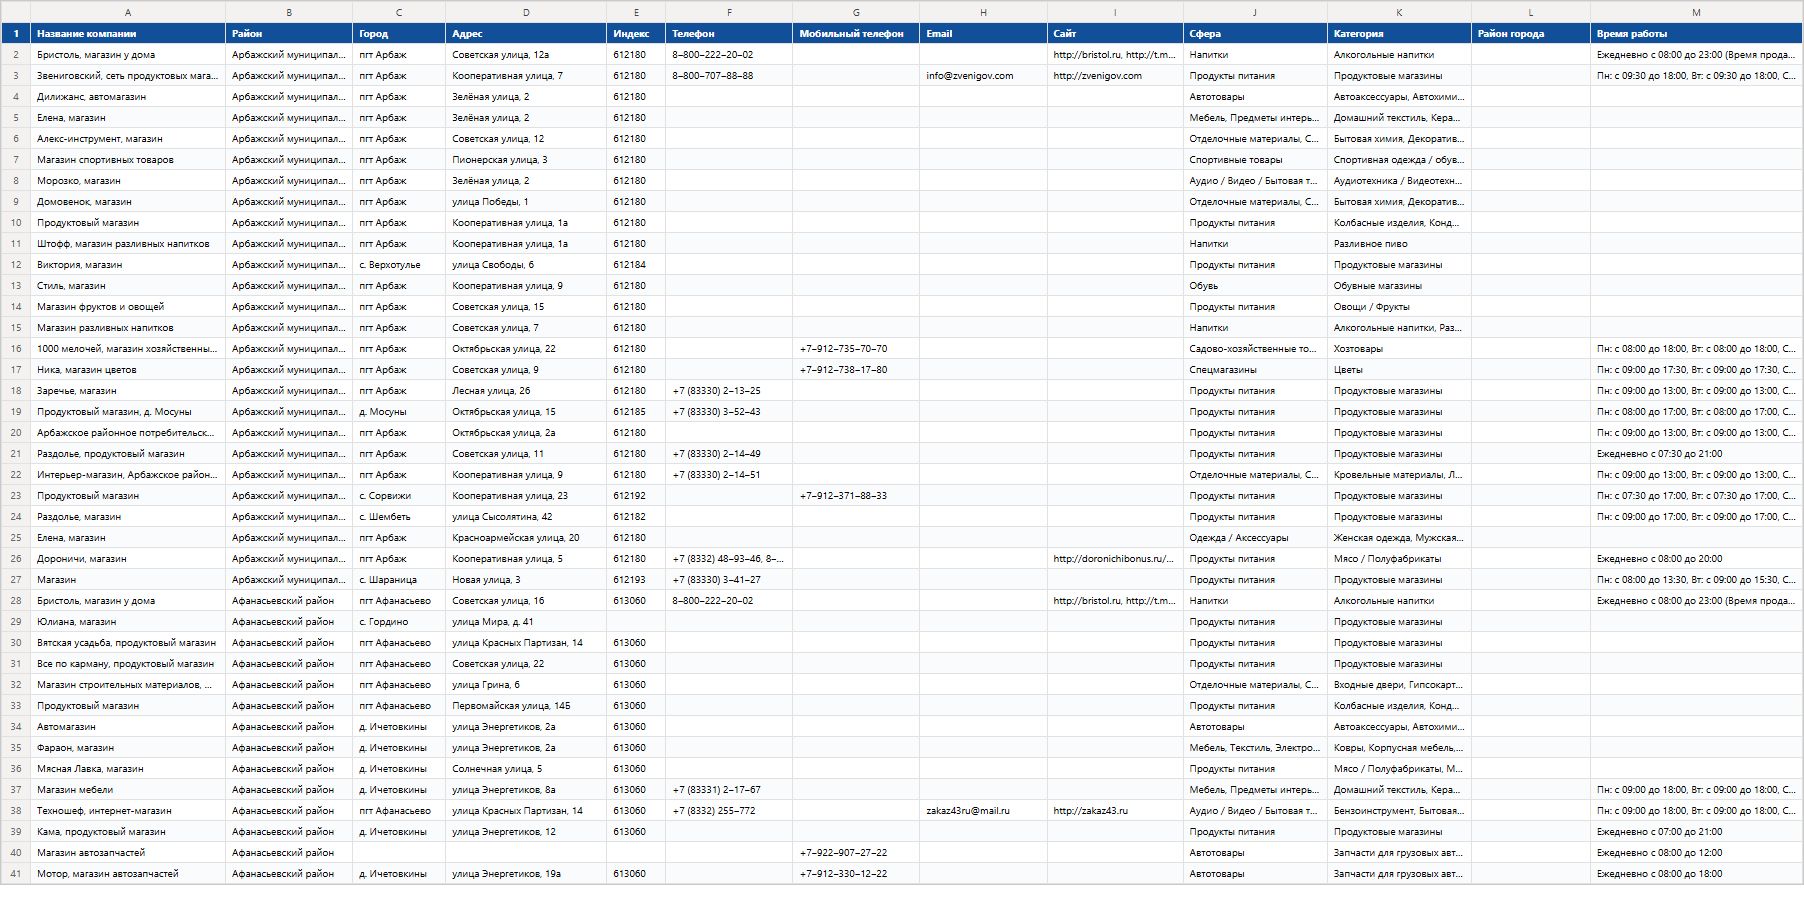Viewport: 1804px width, 902px height.
Task: Select the 'zakaz43ru@mail.ru' email cell
Action: click(x=983, y=811)
